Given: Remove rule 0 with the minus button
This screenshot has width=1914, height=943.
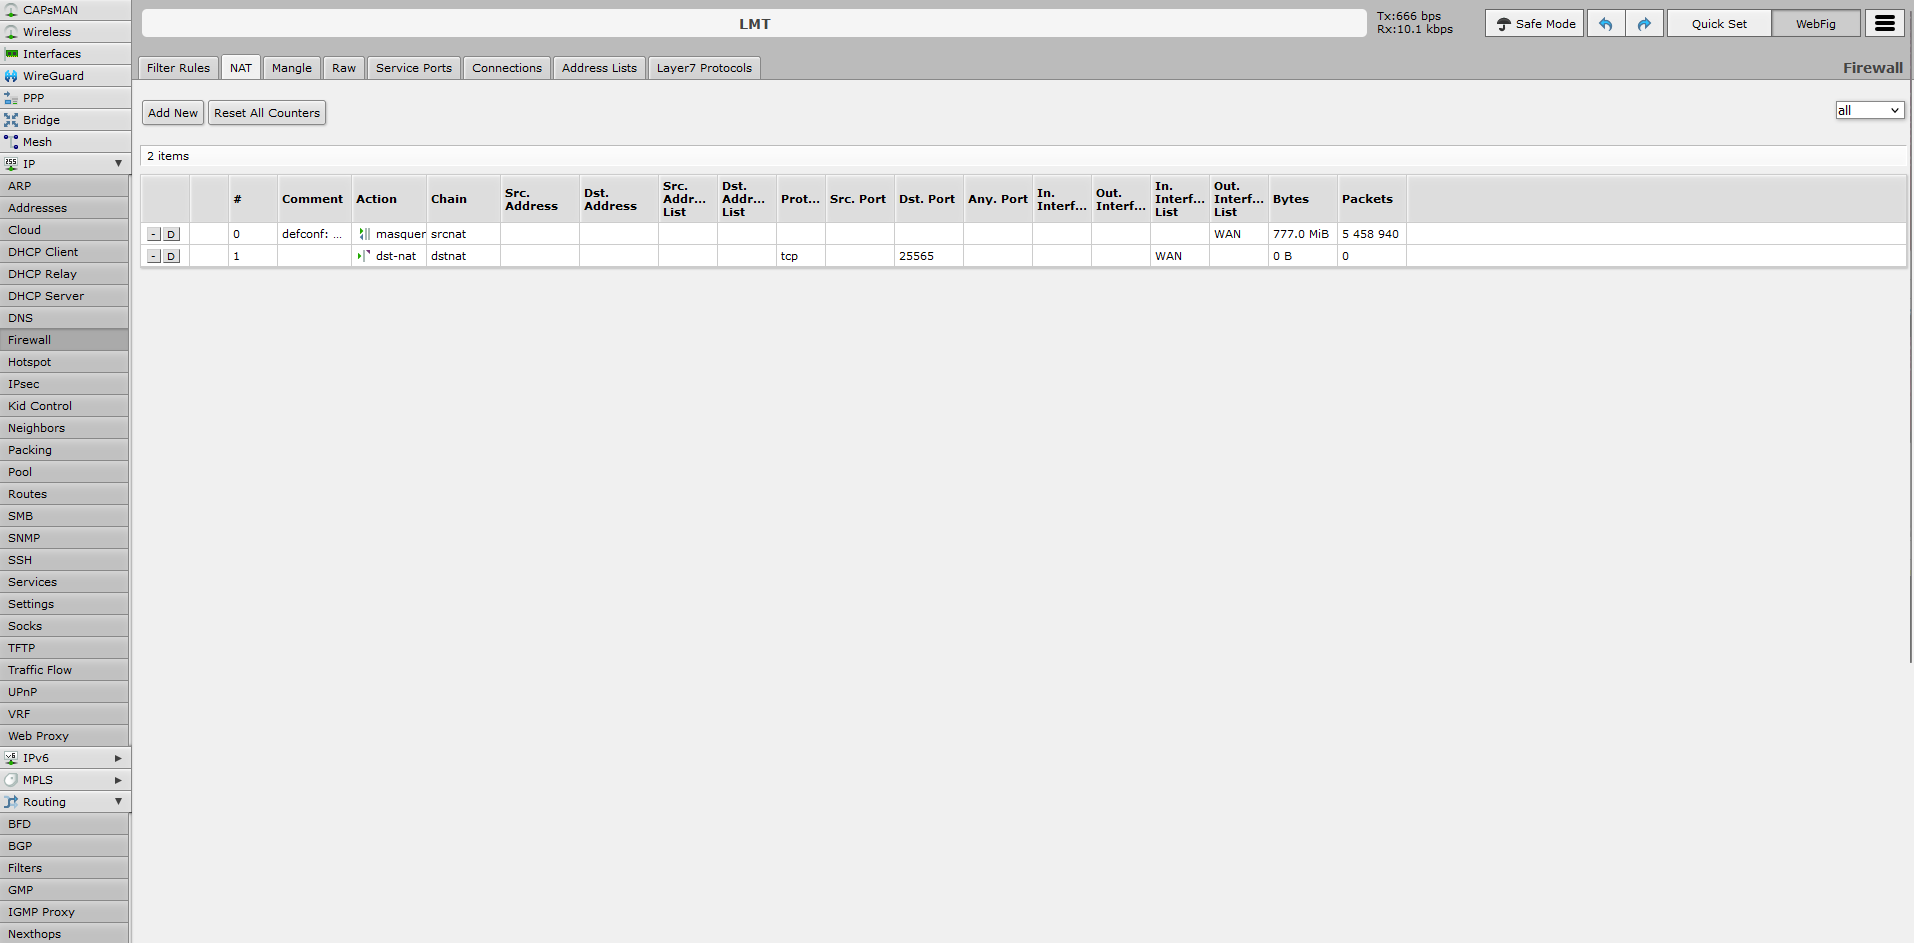Looking at the screenshot, I should (153, 234).
